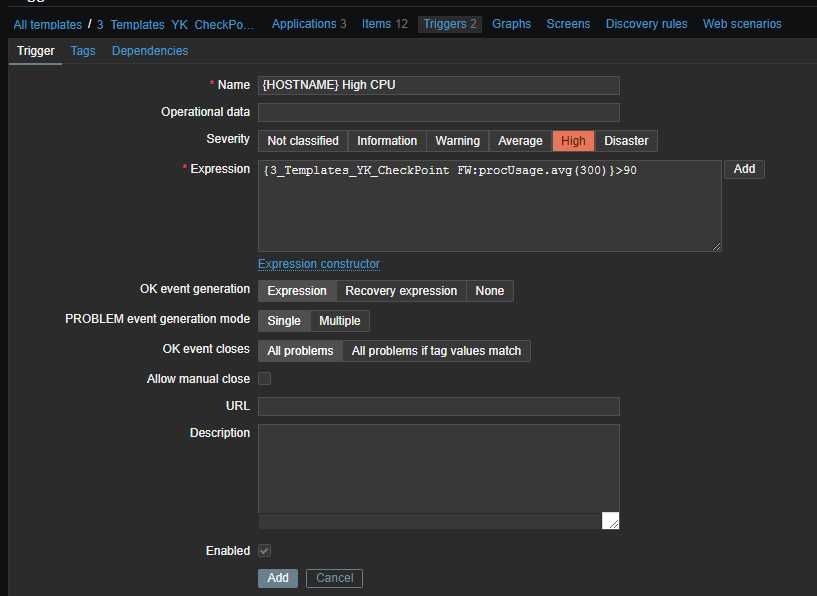Click the bottom Add submit button
This screenshot has height=596, width=817.
[278, 578]
